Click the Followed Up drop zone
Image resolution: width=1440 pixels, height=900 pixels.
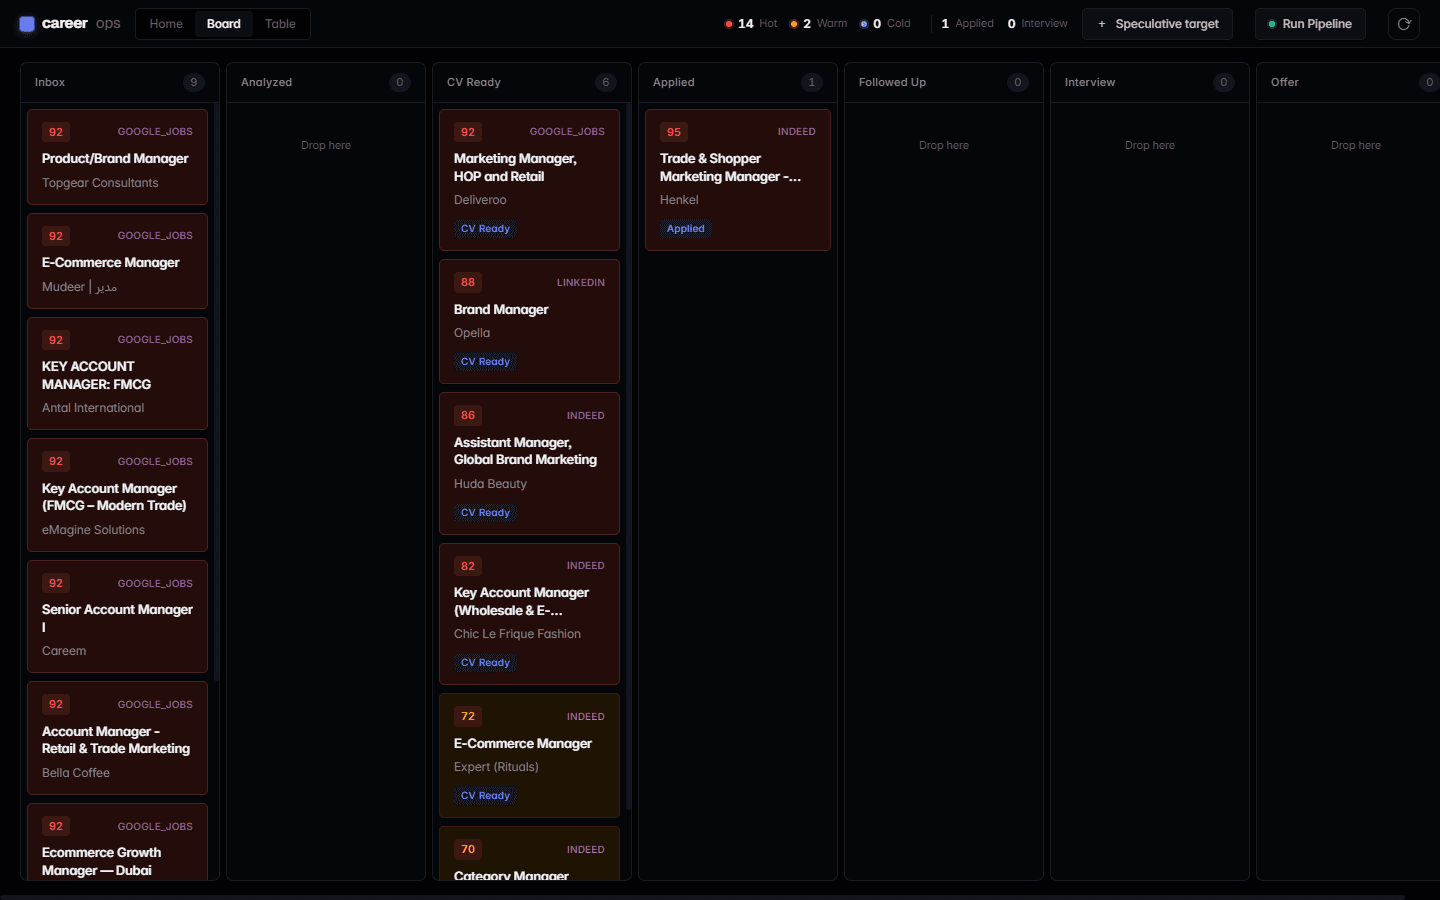pyautogui.click(x=944, y=146)
